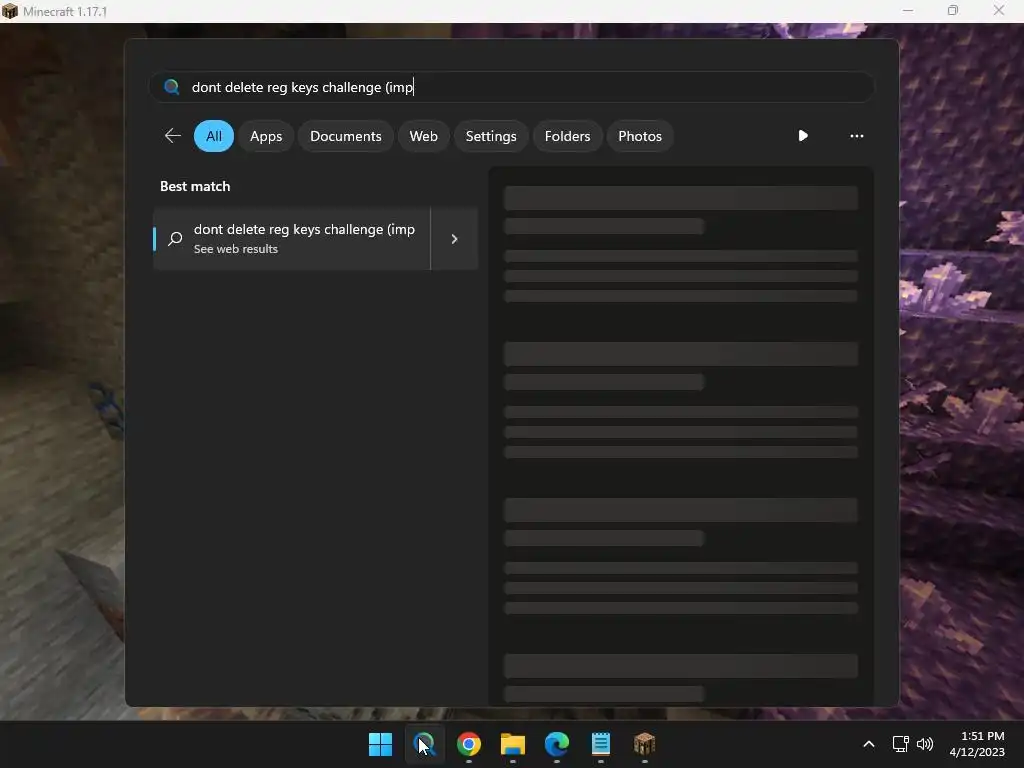1024x768 pixels.
Task: Show hidden system tray icons
Action: pos(869,744)
